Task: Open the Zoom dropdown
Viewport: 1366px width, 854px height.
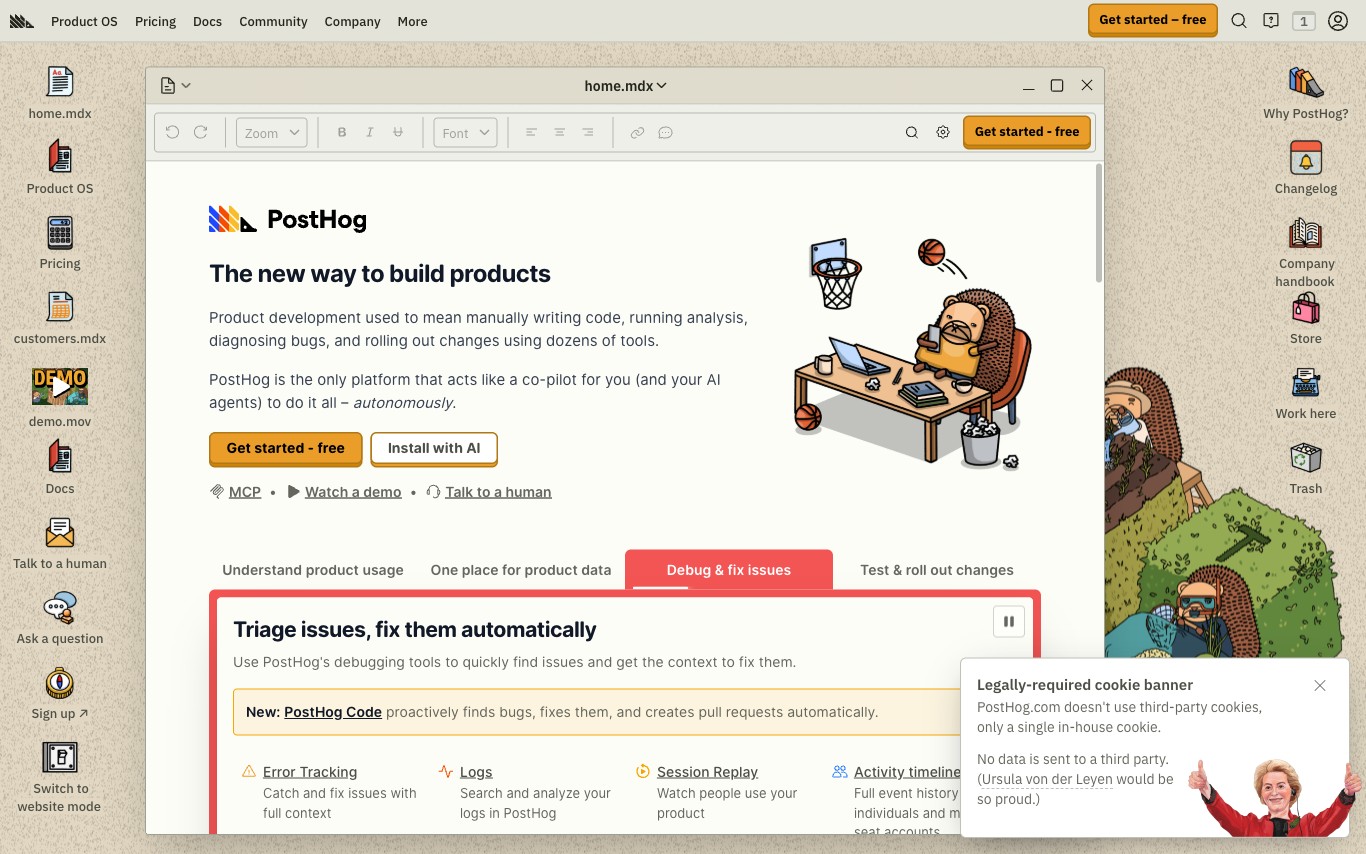Action: tap(271, 132)
